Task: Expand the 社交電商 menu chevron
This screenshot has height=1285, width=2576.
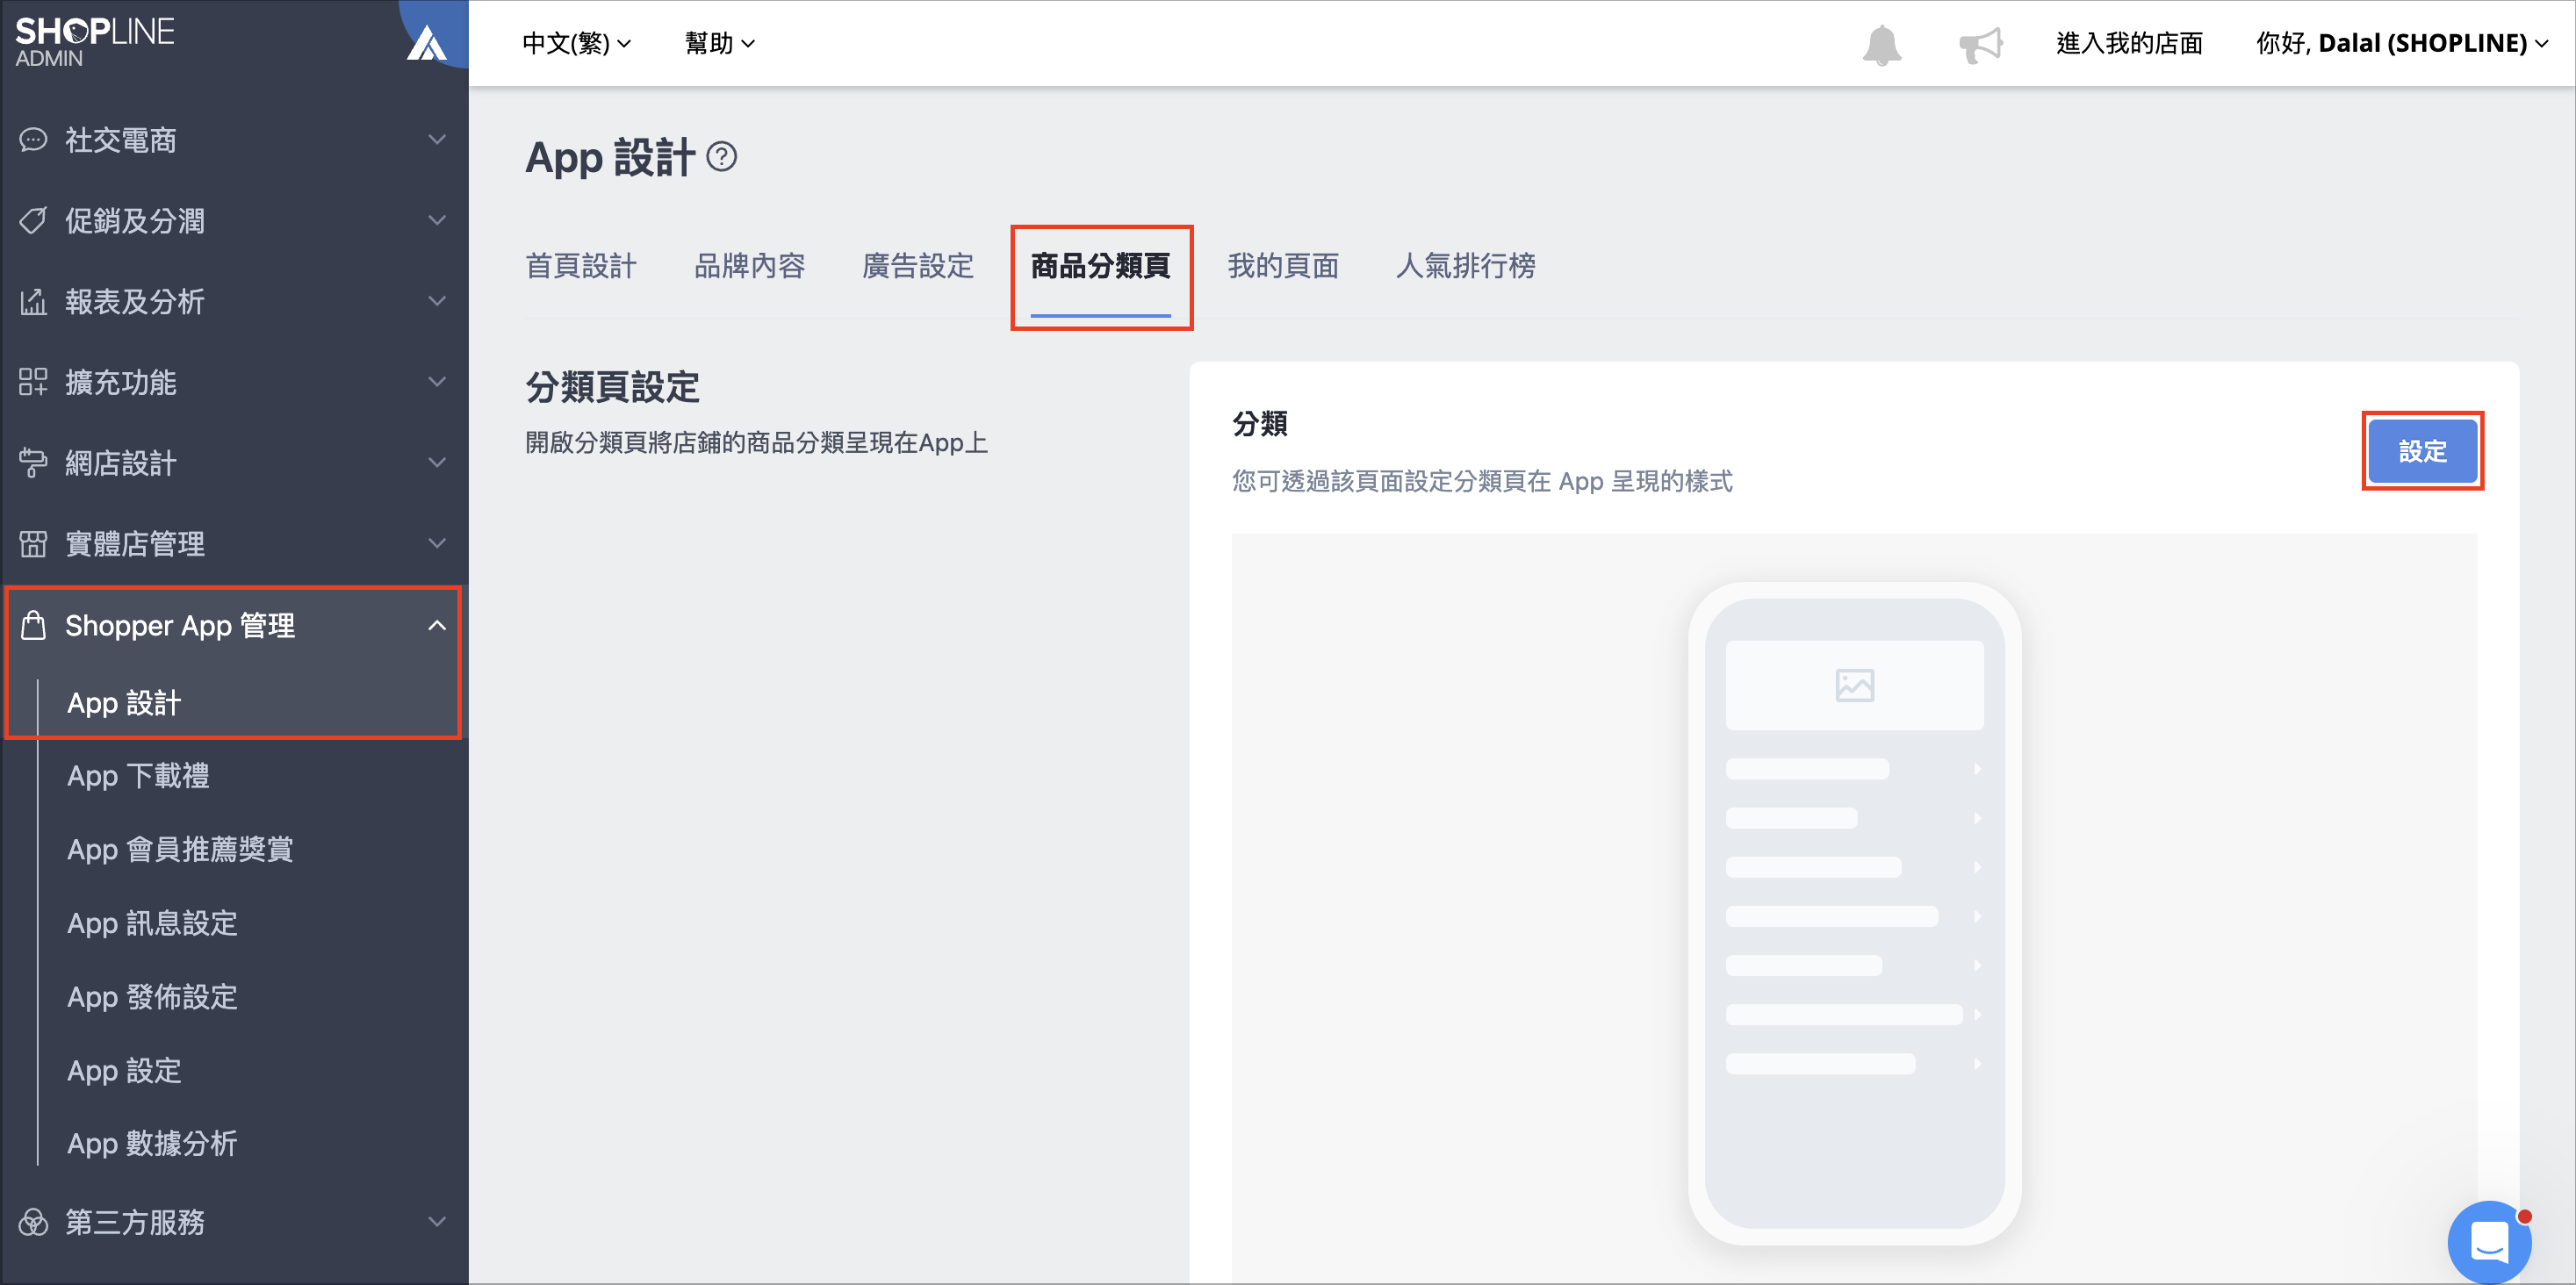Action: click(x=437, y=139)
